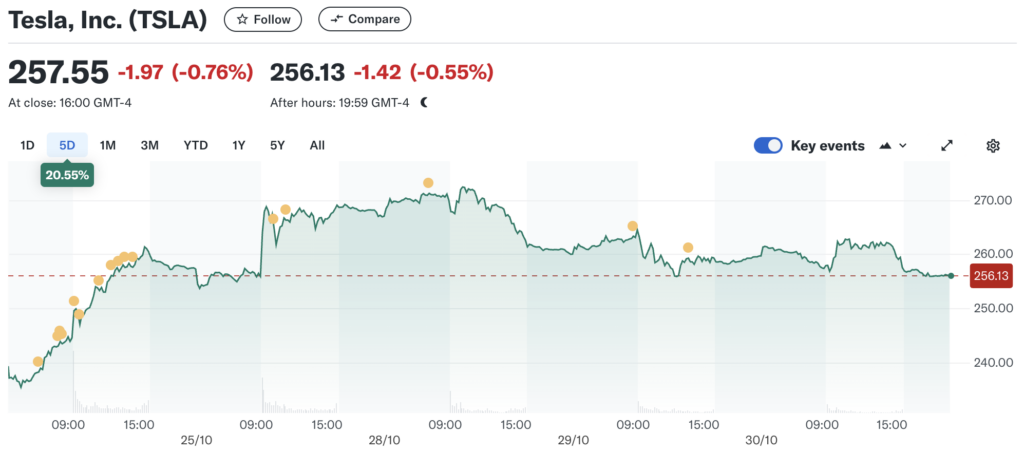Image resolution: width=1024 pixels, height=452 pixels.
Task: Expand chart to full screen
Action: pos(947,145)
